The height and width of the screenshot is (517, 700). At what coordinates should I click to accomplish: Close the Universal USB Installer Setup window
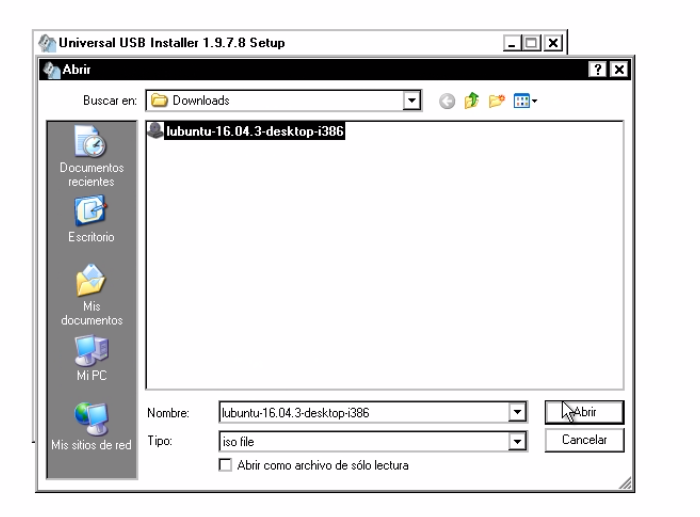tap(553, 43)
